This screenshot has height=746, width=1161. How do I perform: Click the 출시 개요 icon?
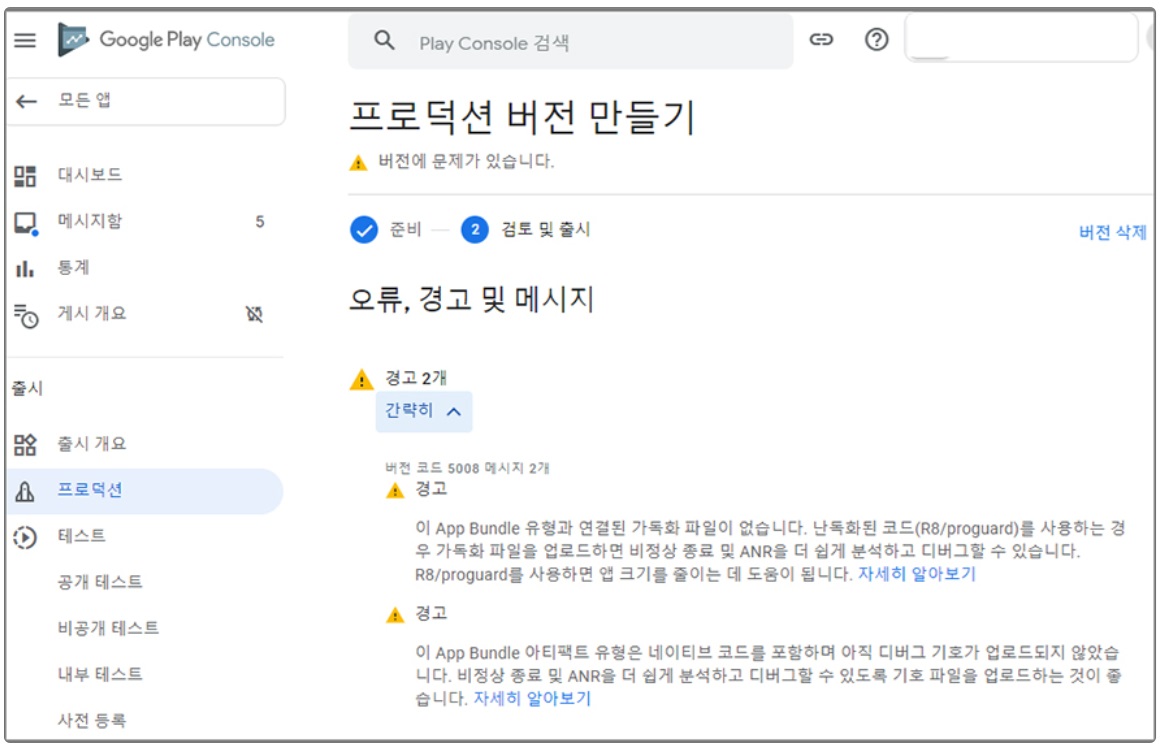pos(25,444)
